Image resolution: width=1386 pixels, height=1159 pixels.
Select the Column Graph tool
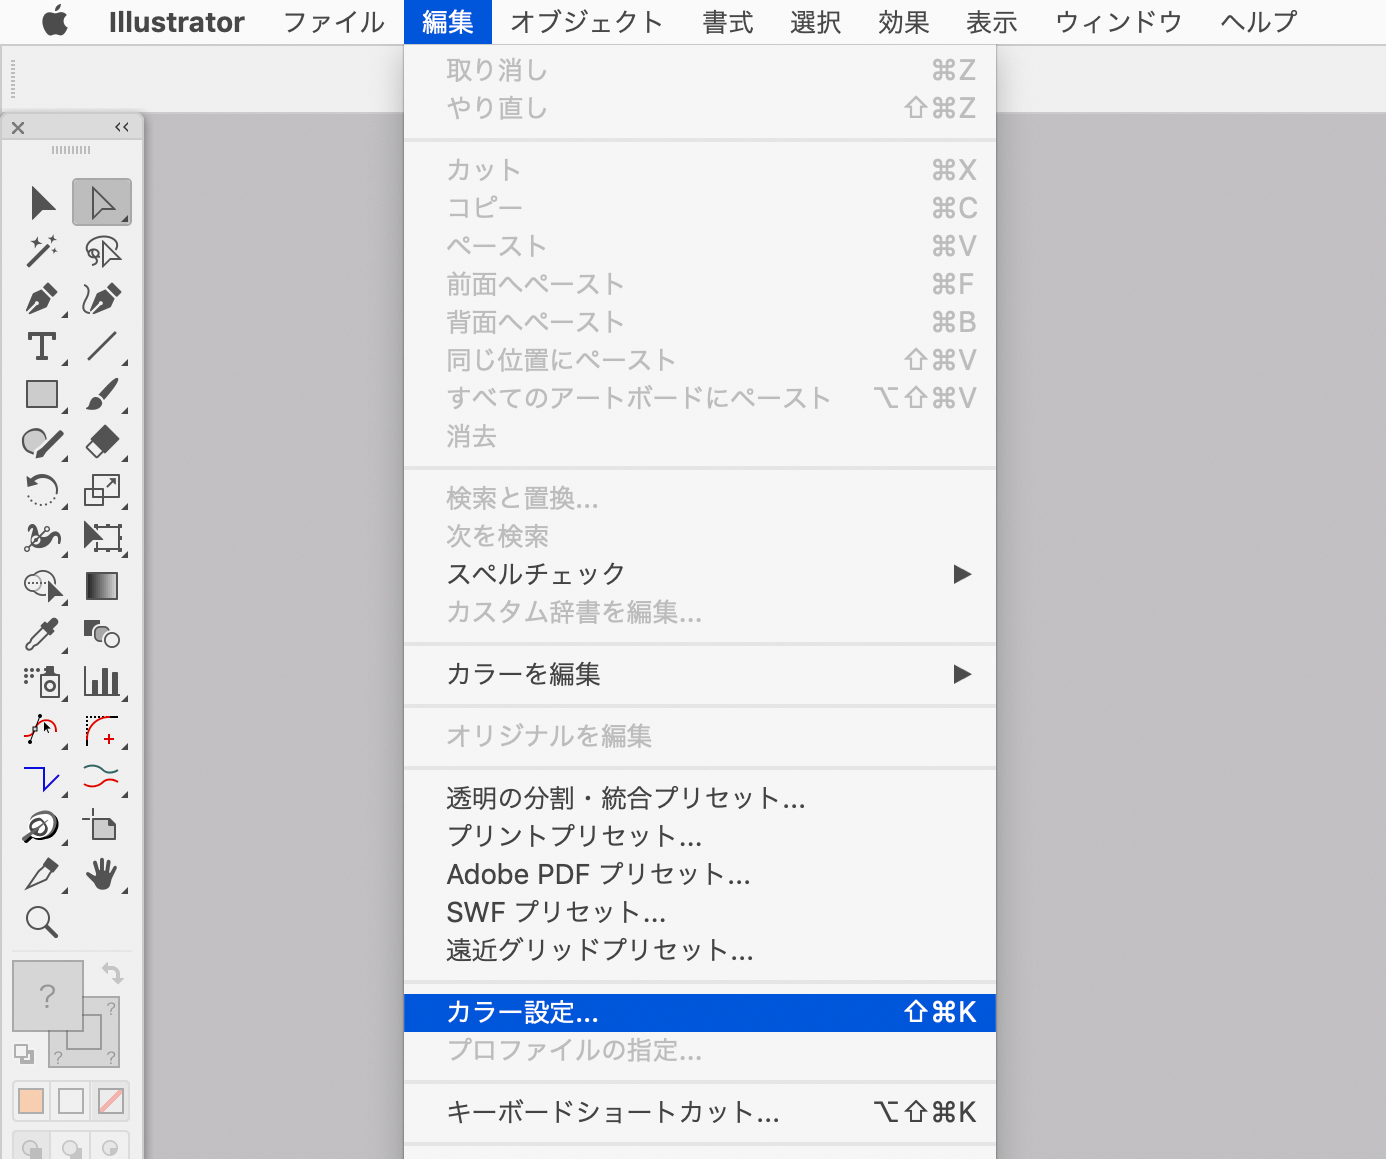[102, 682]
